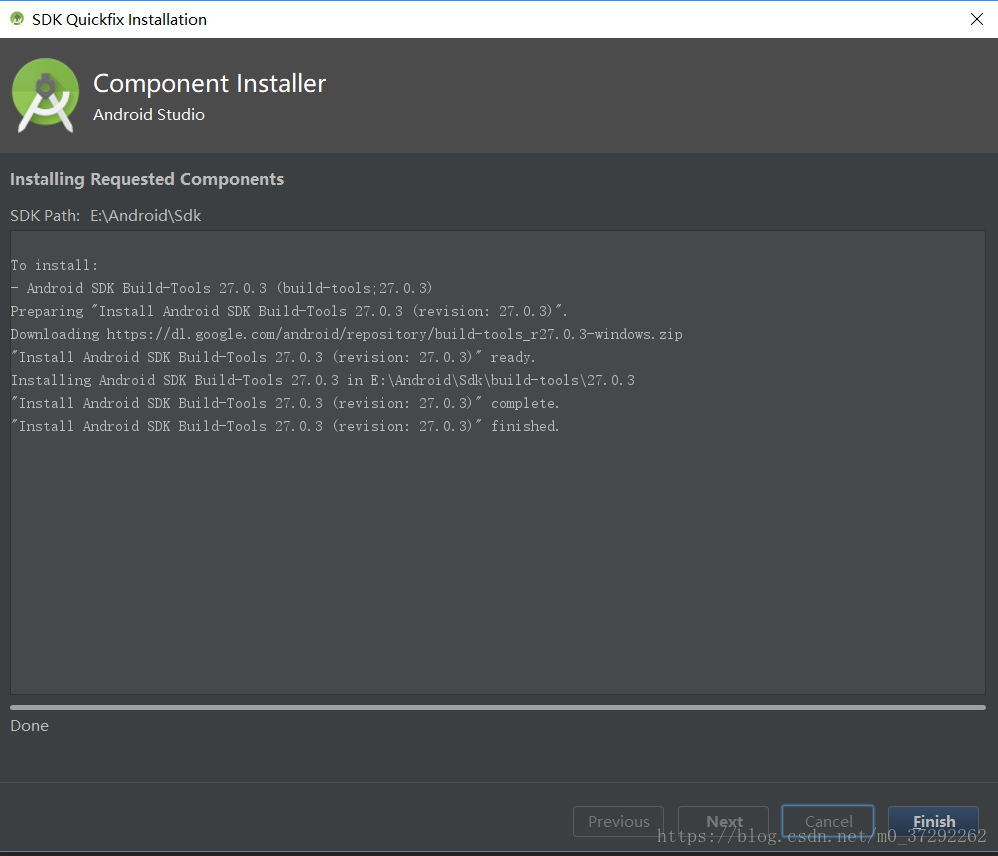
Task: Click the 'SDK Quickfix Installation' window title
Action: click(120, 20)
